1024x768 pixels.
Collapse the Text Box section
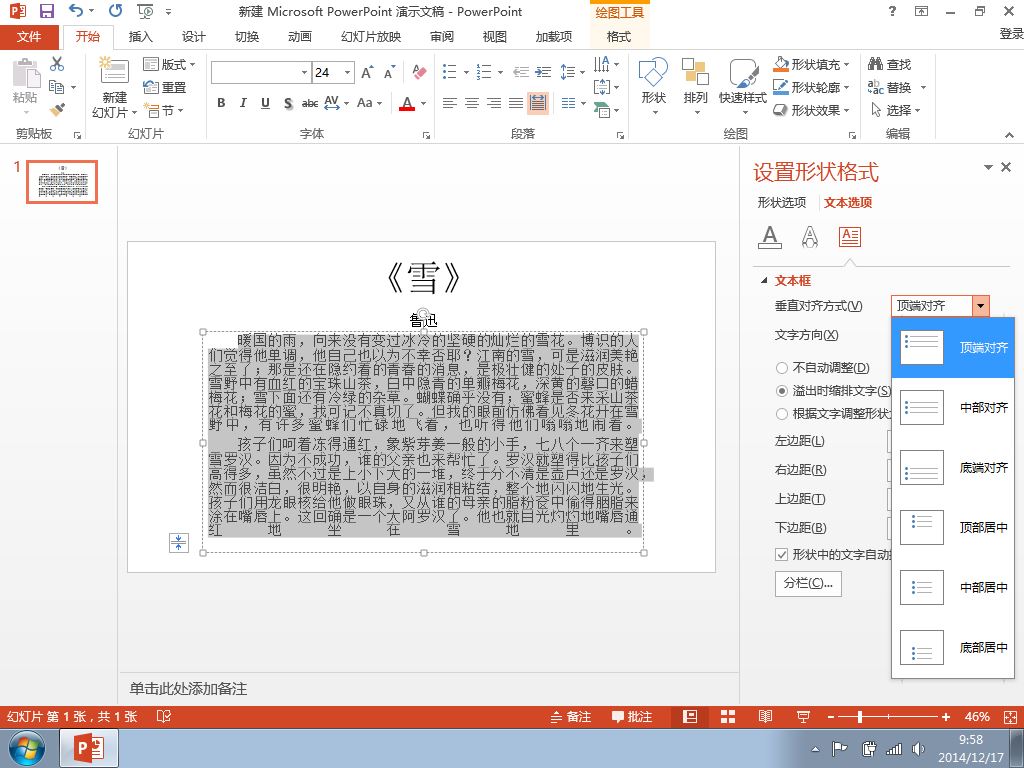point(764,281)
